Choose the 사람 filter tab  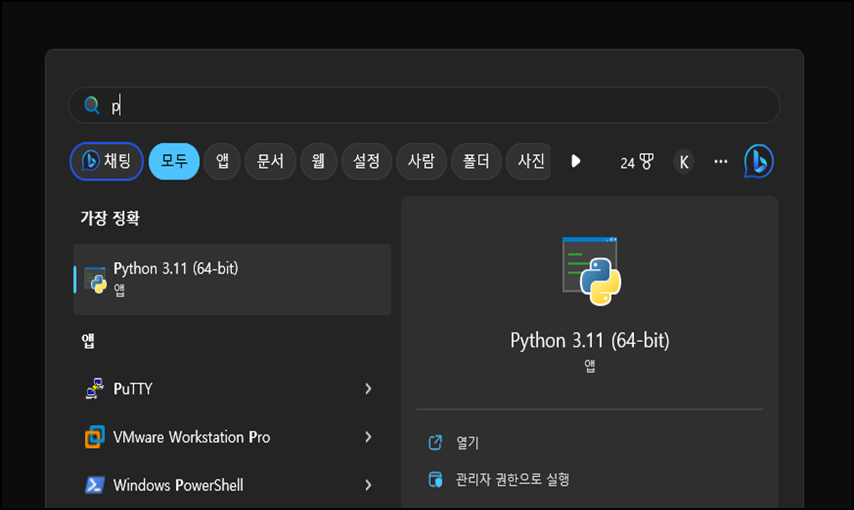click(422, 161)
